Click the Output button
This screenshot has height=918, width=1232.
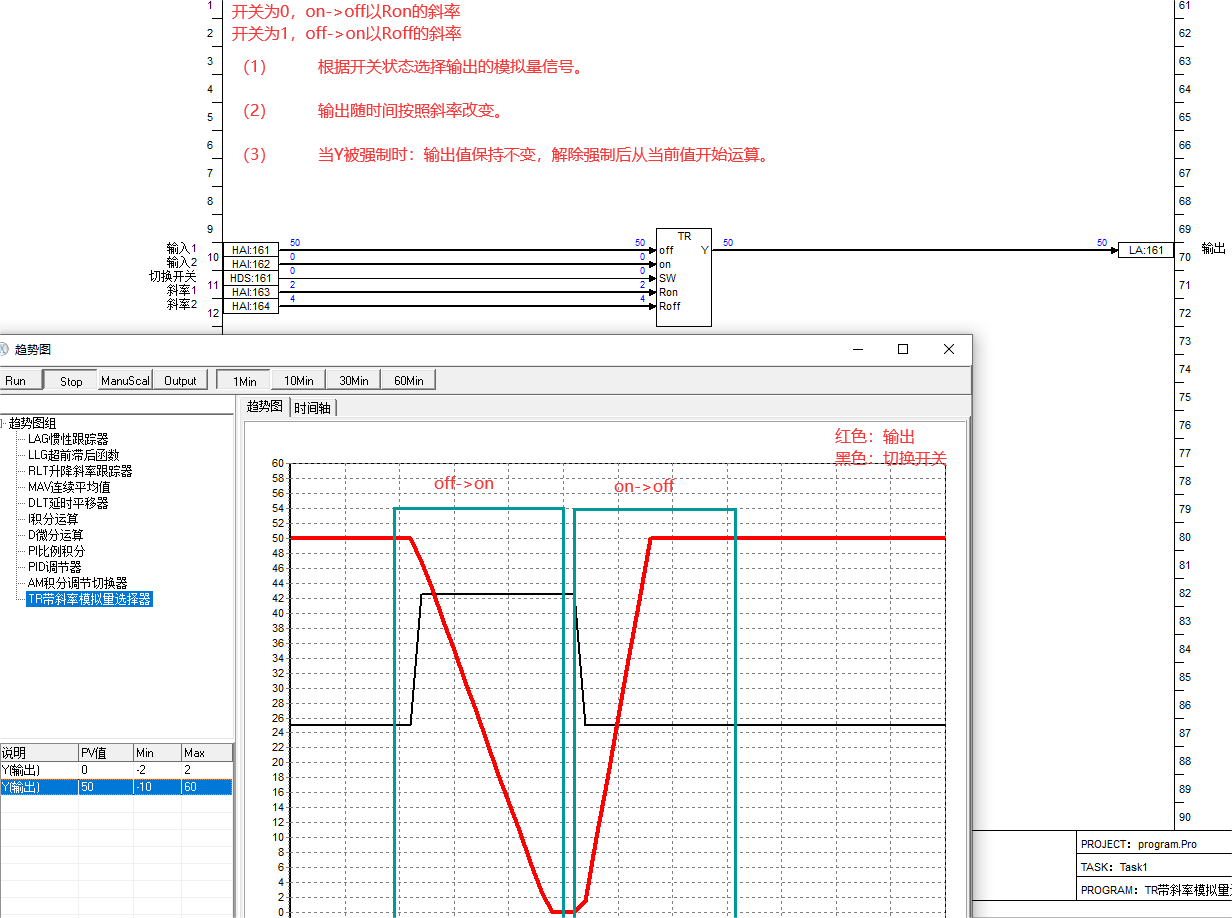(x=181, y=381)
